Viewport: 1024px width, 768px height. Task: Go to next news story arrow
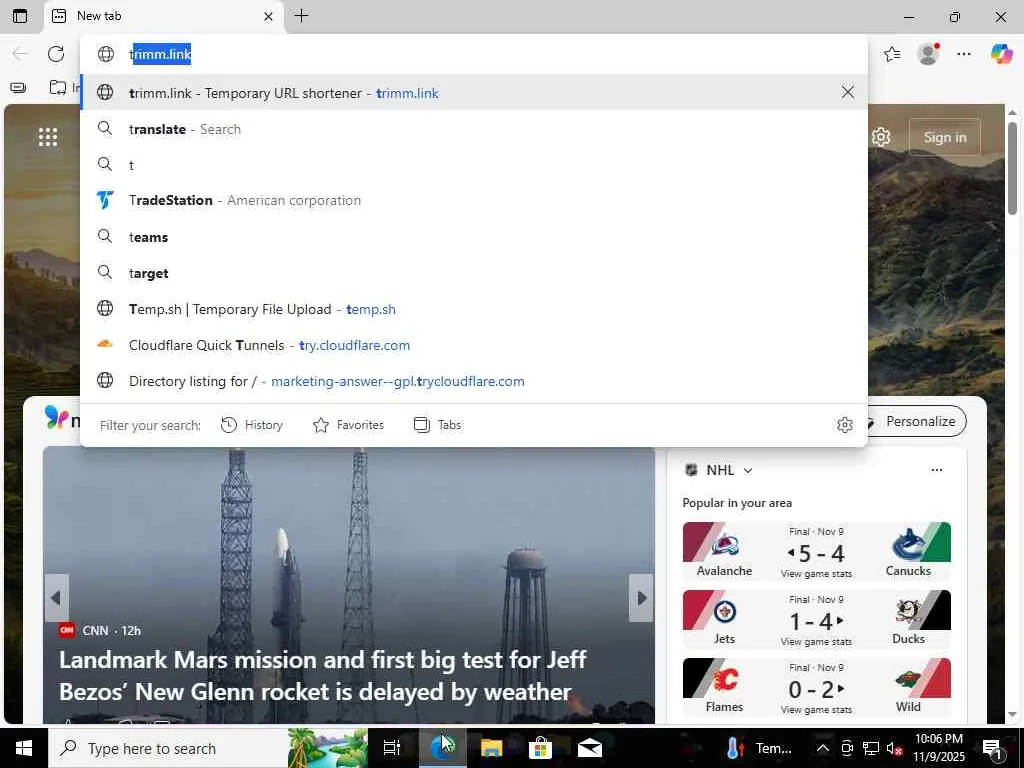(641, 598)
